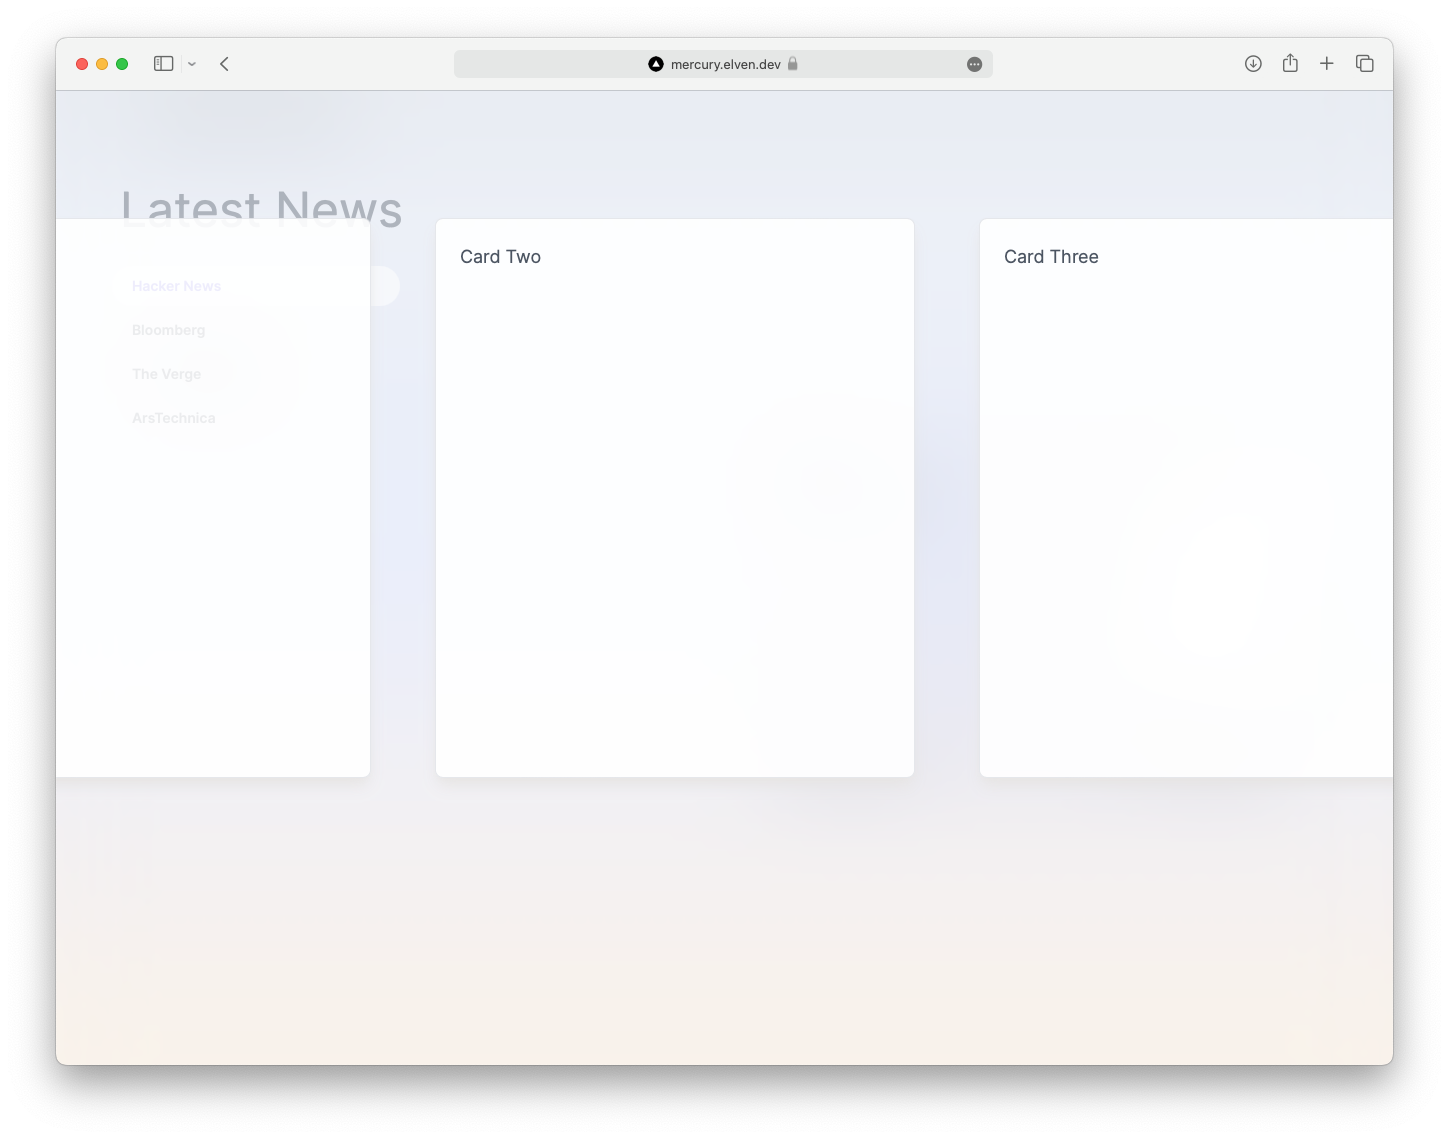Toggle the Safari sidebar icon
Screen dimensions: 1449x1139
[163, 64]
